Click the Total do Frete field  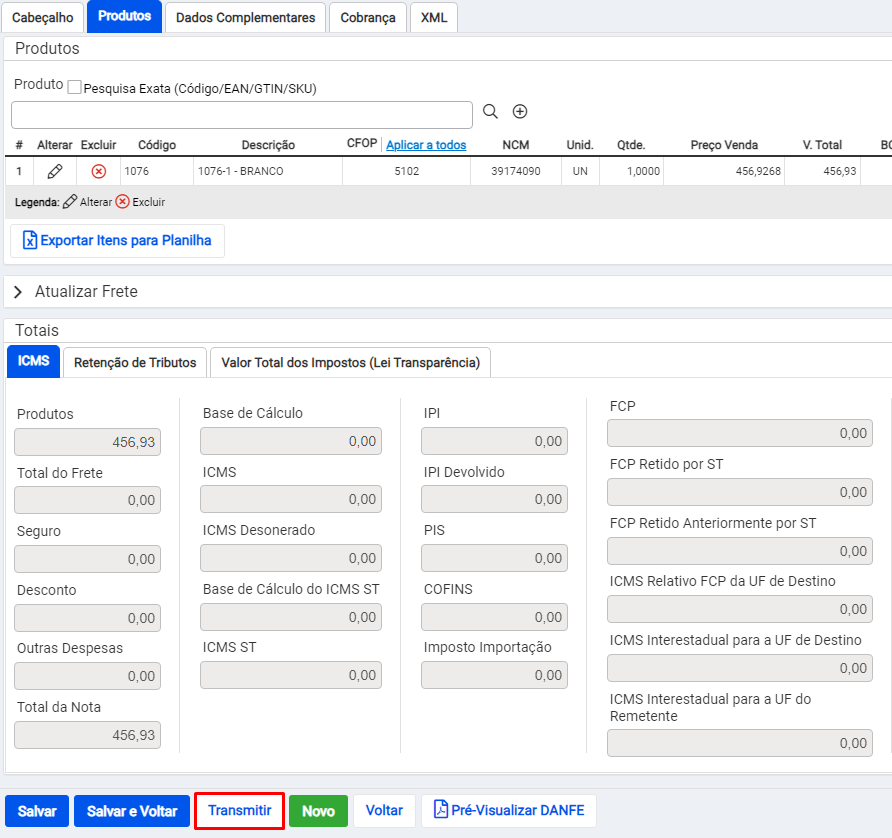pyautogui.click(x=88, y=500)
